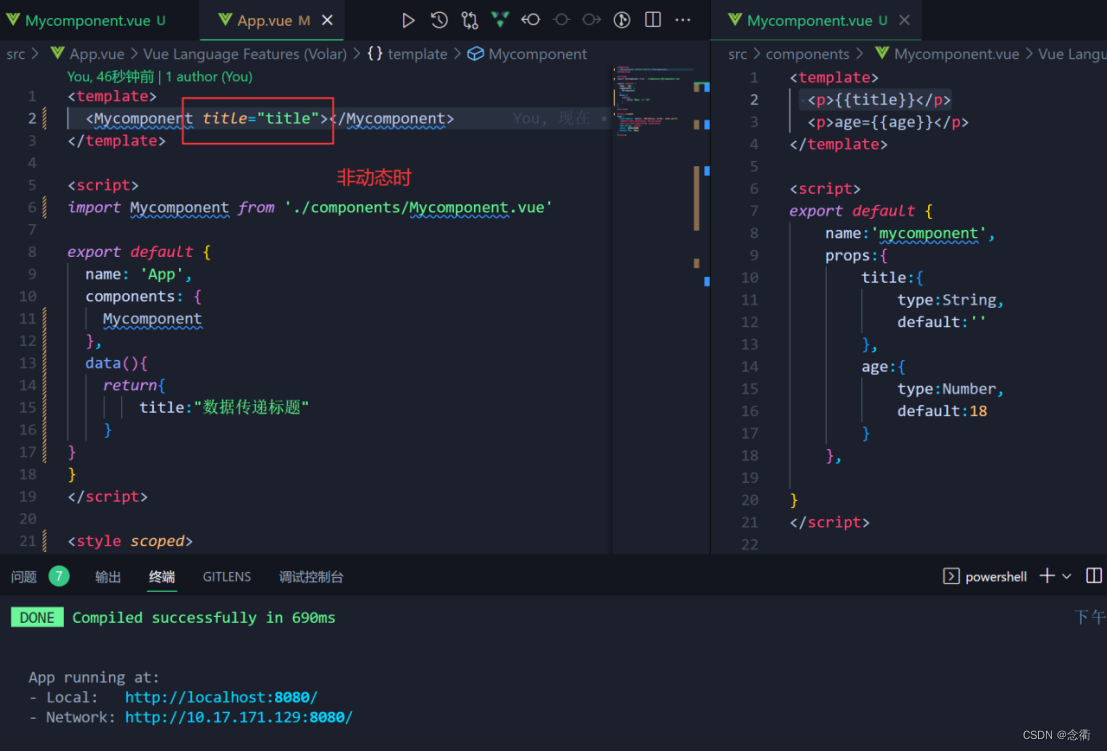Image resolution: width=1107 pixels, height=751 pixels.
Task: Click data(){ line in App.vue
Action: (x=116, y=364)
